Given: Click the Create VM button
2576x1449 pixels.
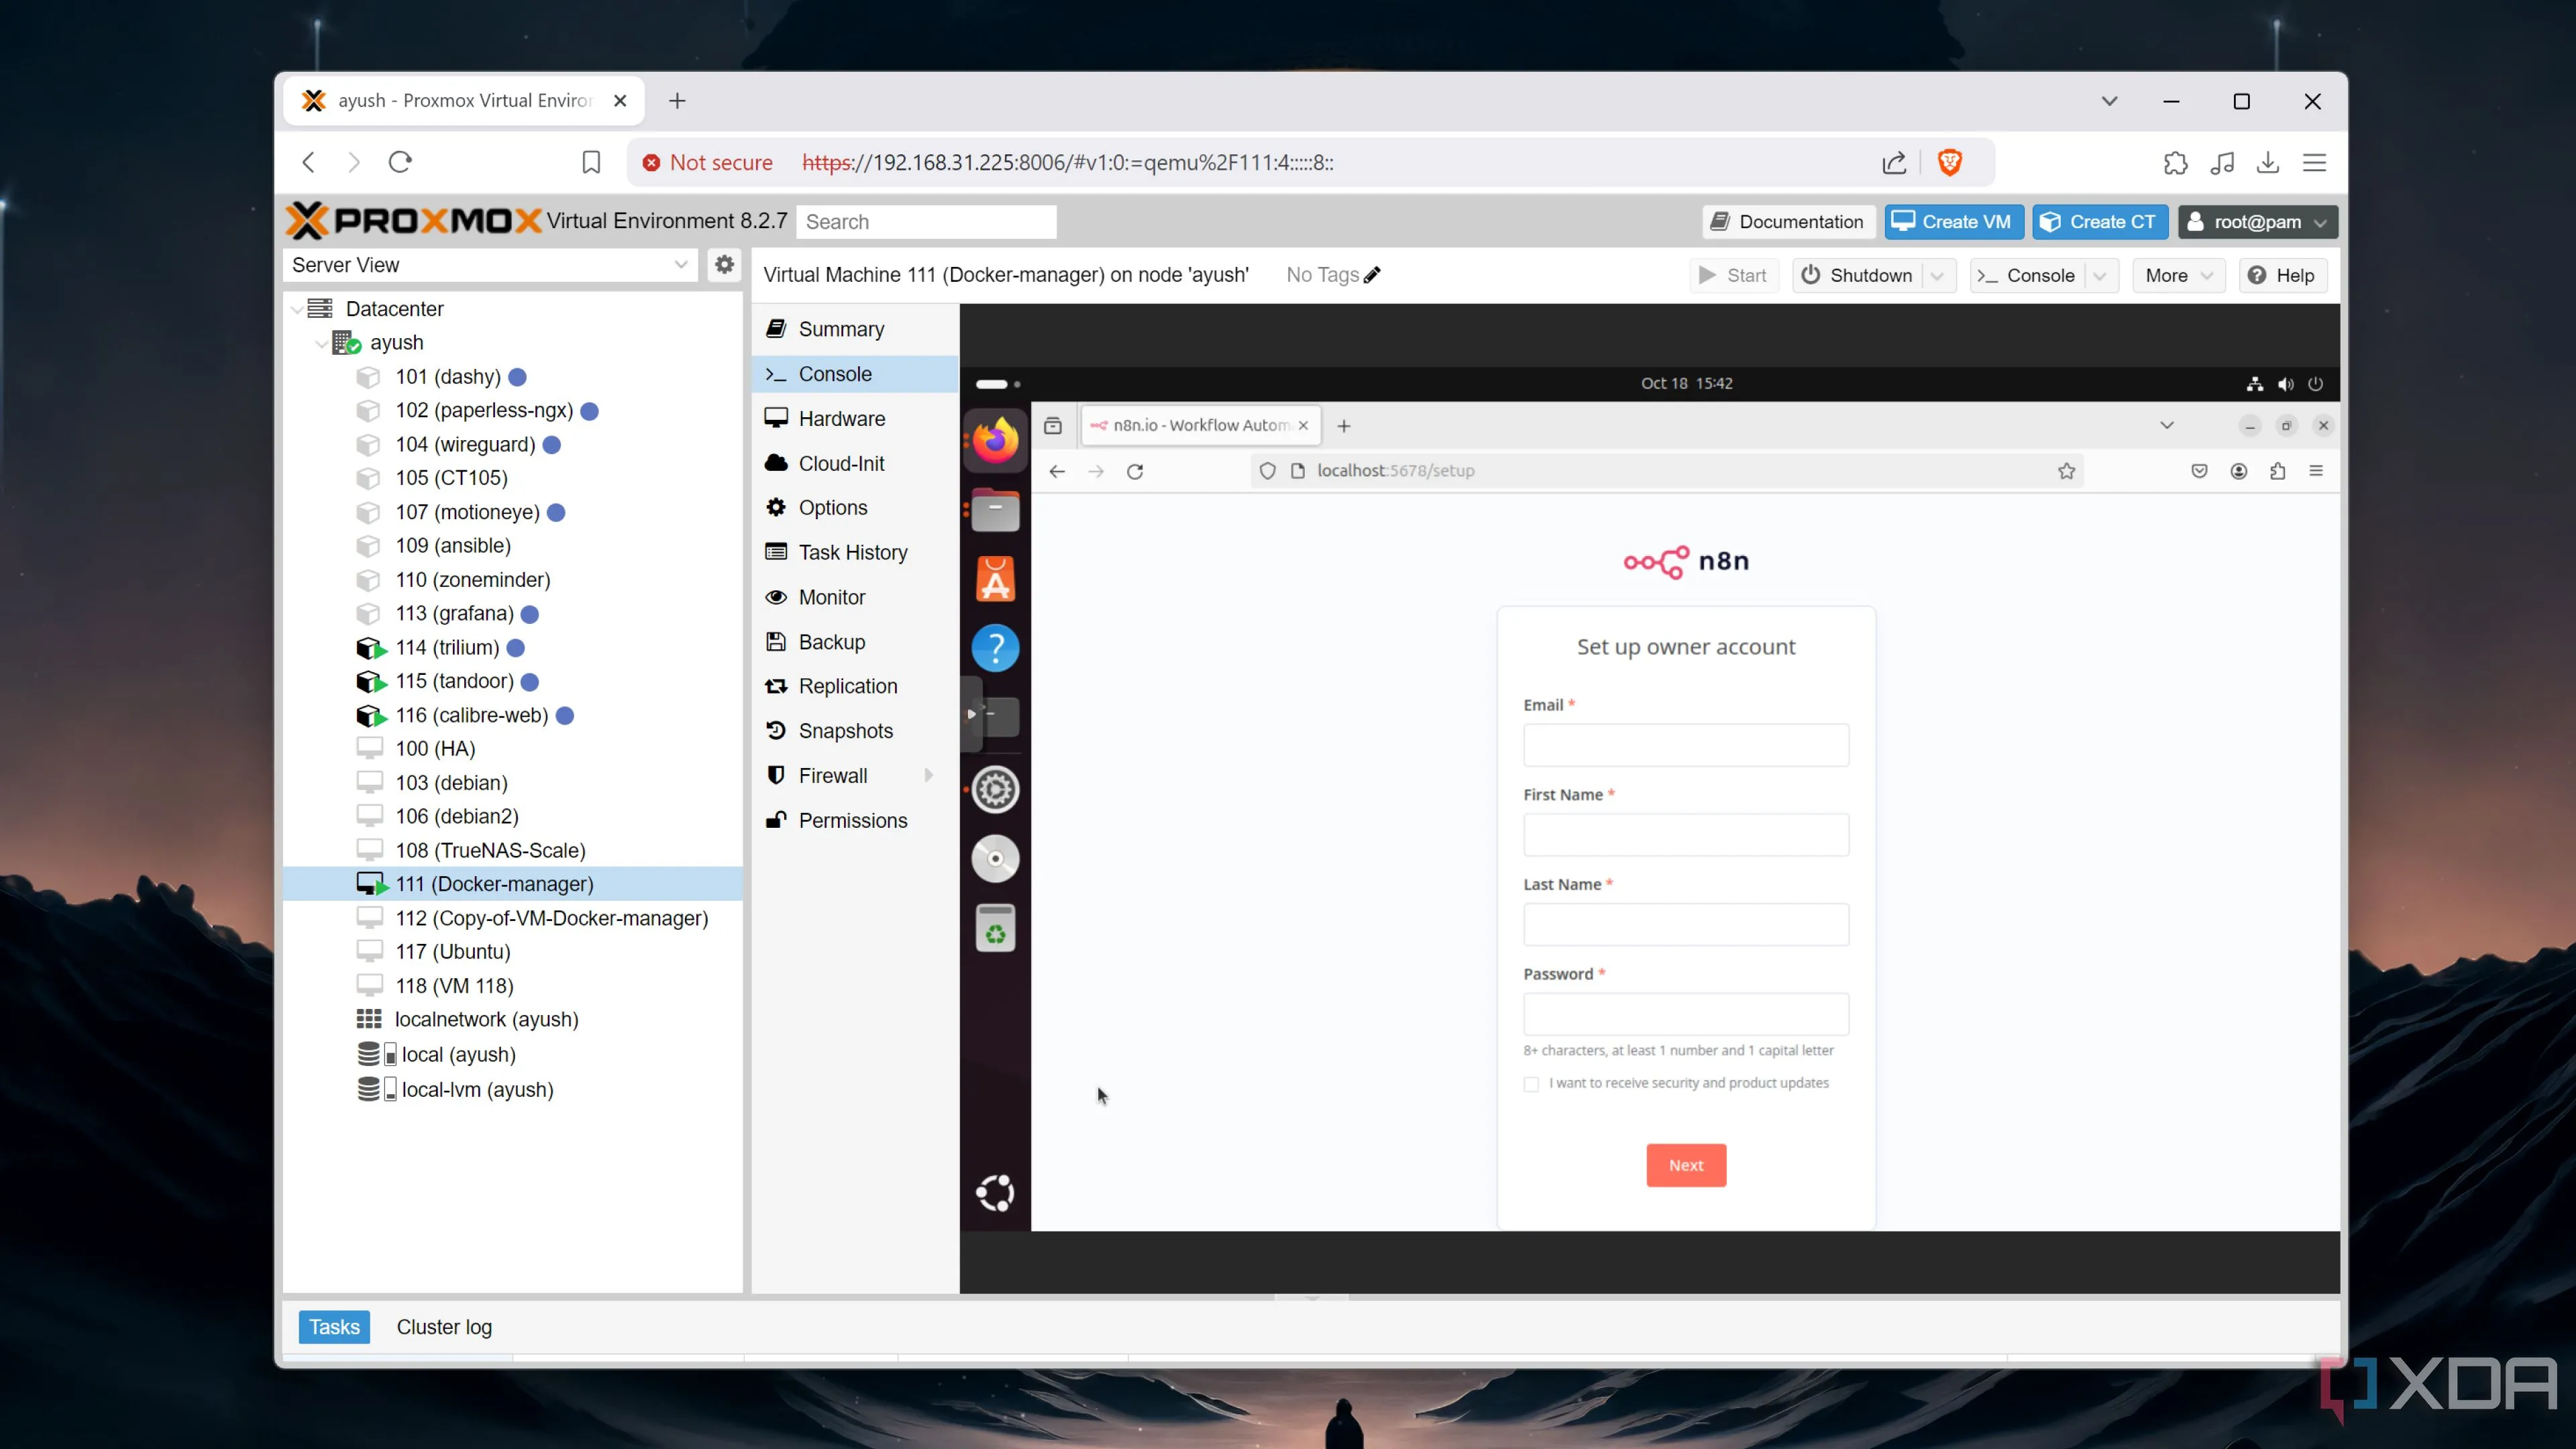Looking at the screenshot, I should 1953,222.
